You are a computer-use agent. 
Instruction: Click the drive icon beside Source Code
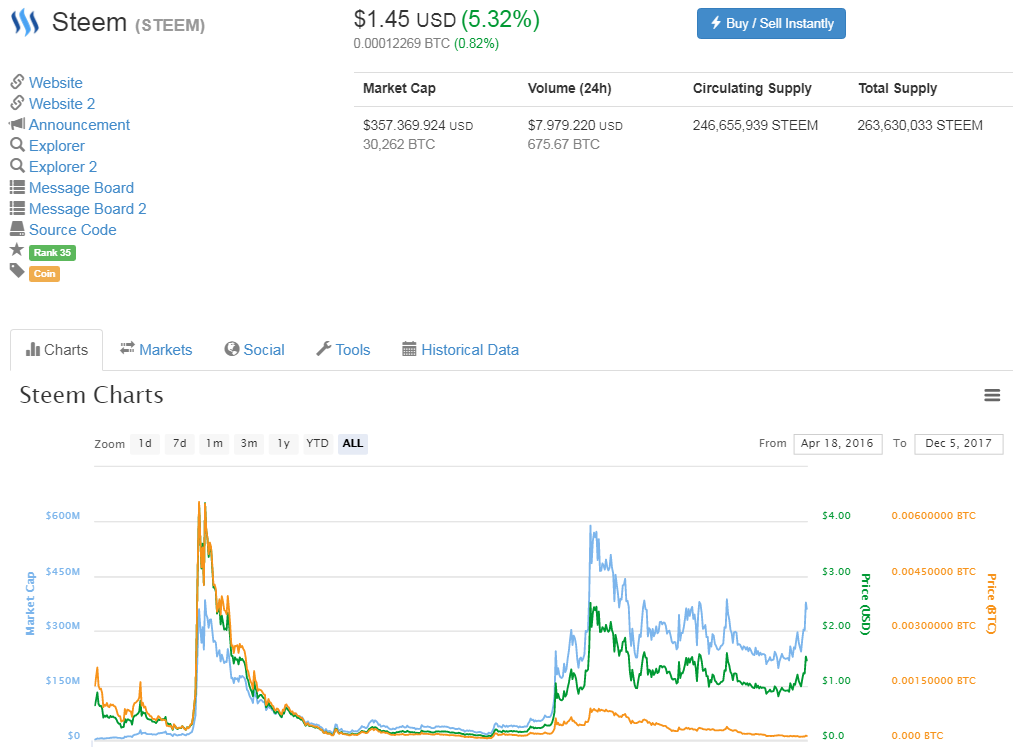(17, 229)
